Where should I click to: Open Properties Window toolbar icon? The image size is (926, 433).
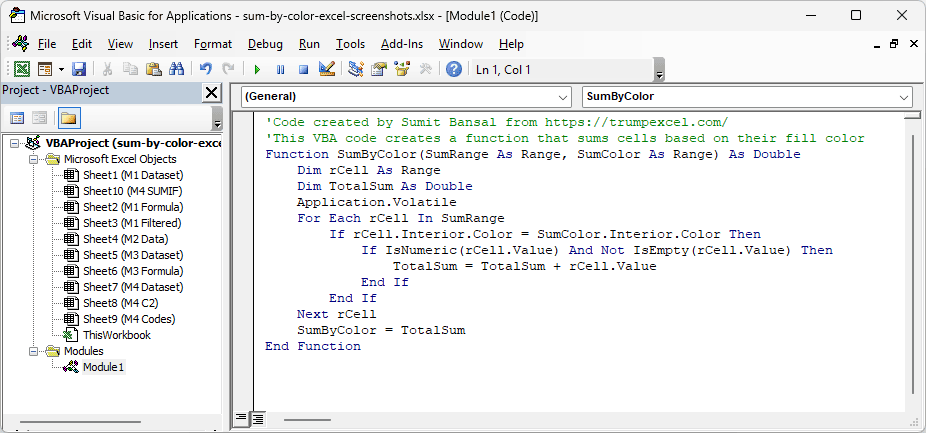[379, 70]
